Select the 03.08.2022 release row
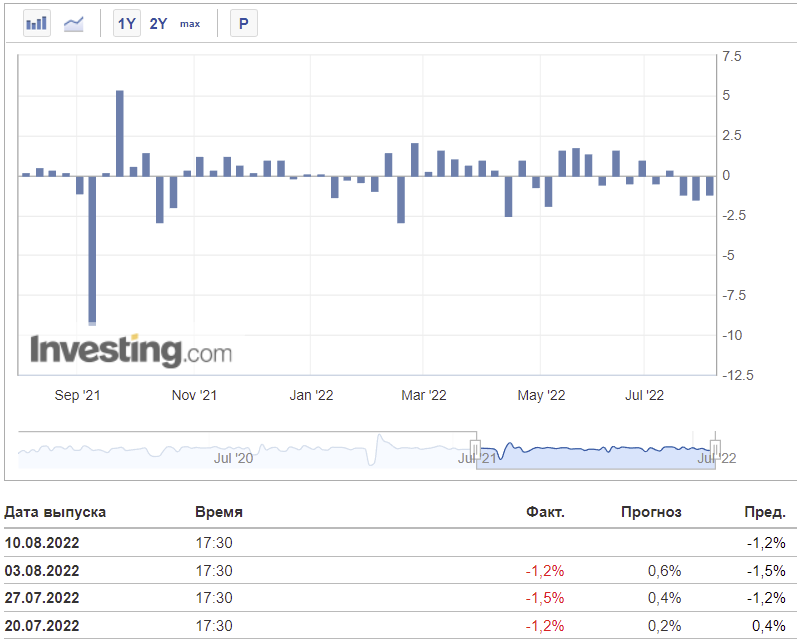The width and height of the screenshot is (797, 639). [42, 570]
